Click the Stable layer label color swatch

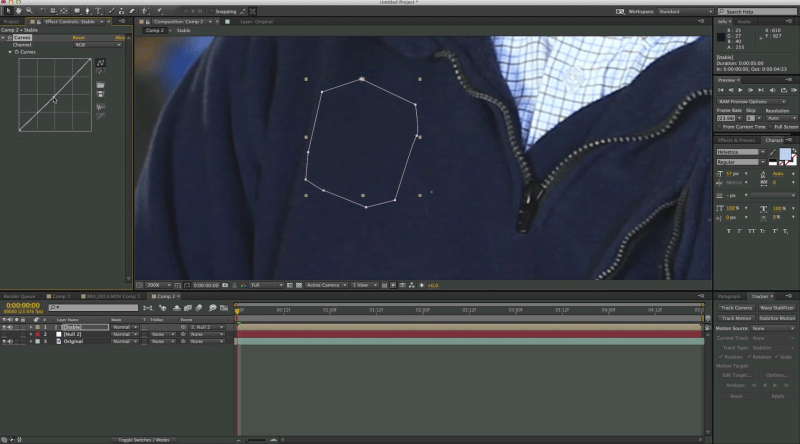tap(38, 327)
